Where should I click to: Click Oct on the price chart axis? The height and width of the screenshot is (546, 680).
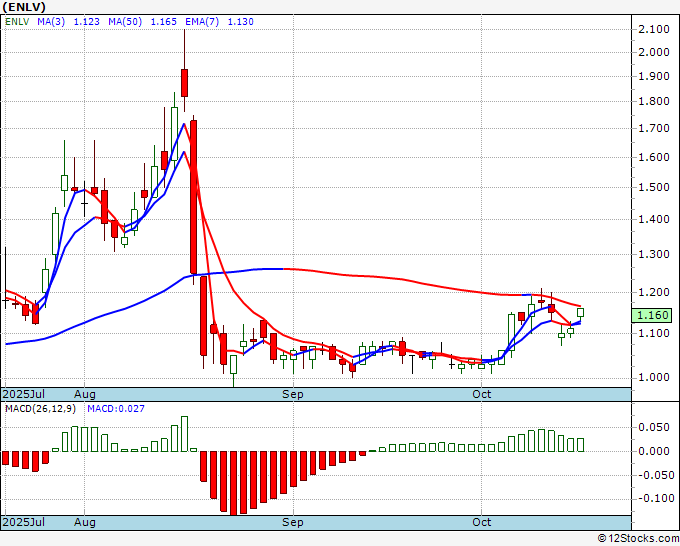click(x=482, y=394)
